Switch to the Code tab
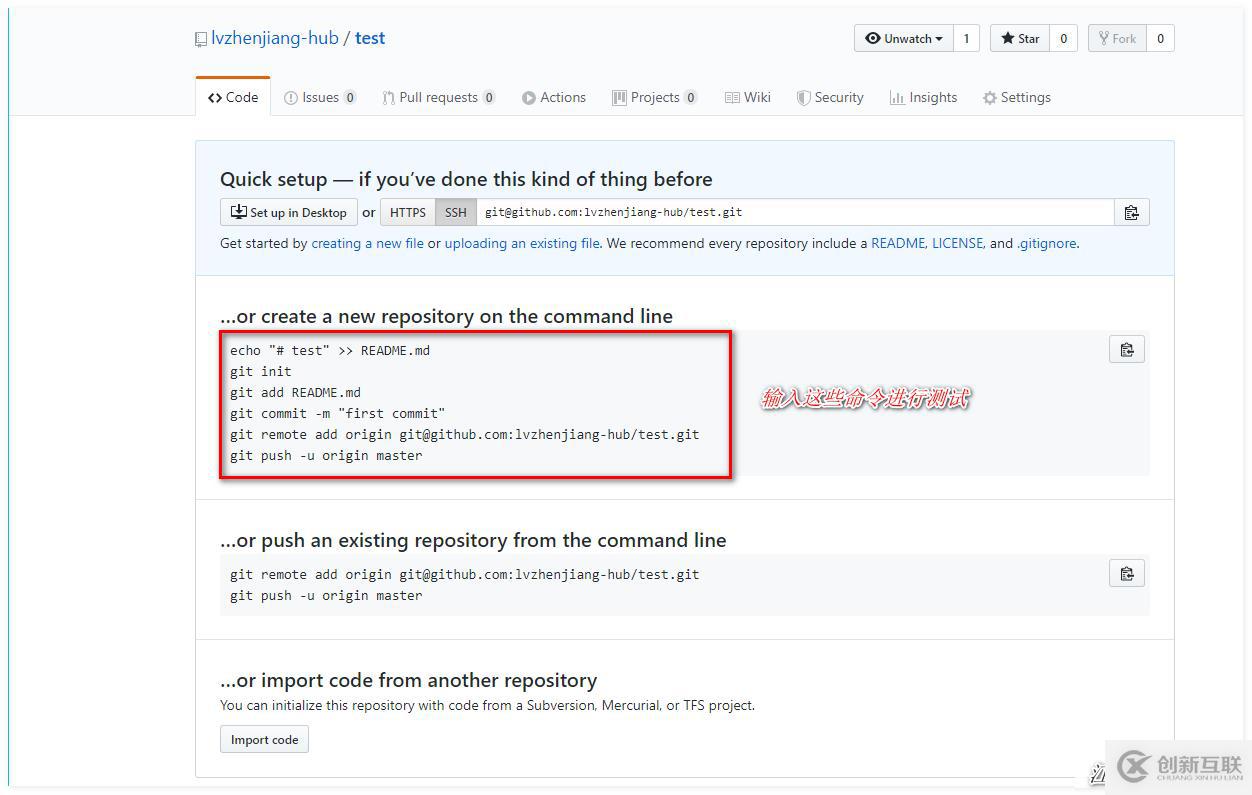This screenshot has height=795, width=1252. [x=233, y=97]
